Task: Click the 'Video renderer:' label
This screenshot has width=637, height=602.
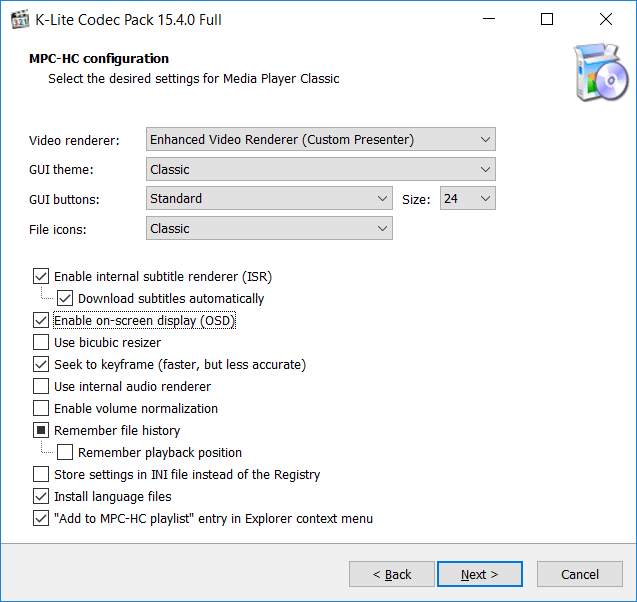Action: coord(74,141)
